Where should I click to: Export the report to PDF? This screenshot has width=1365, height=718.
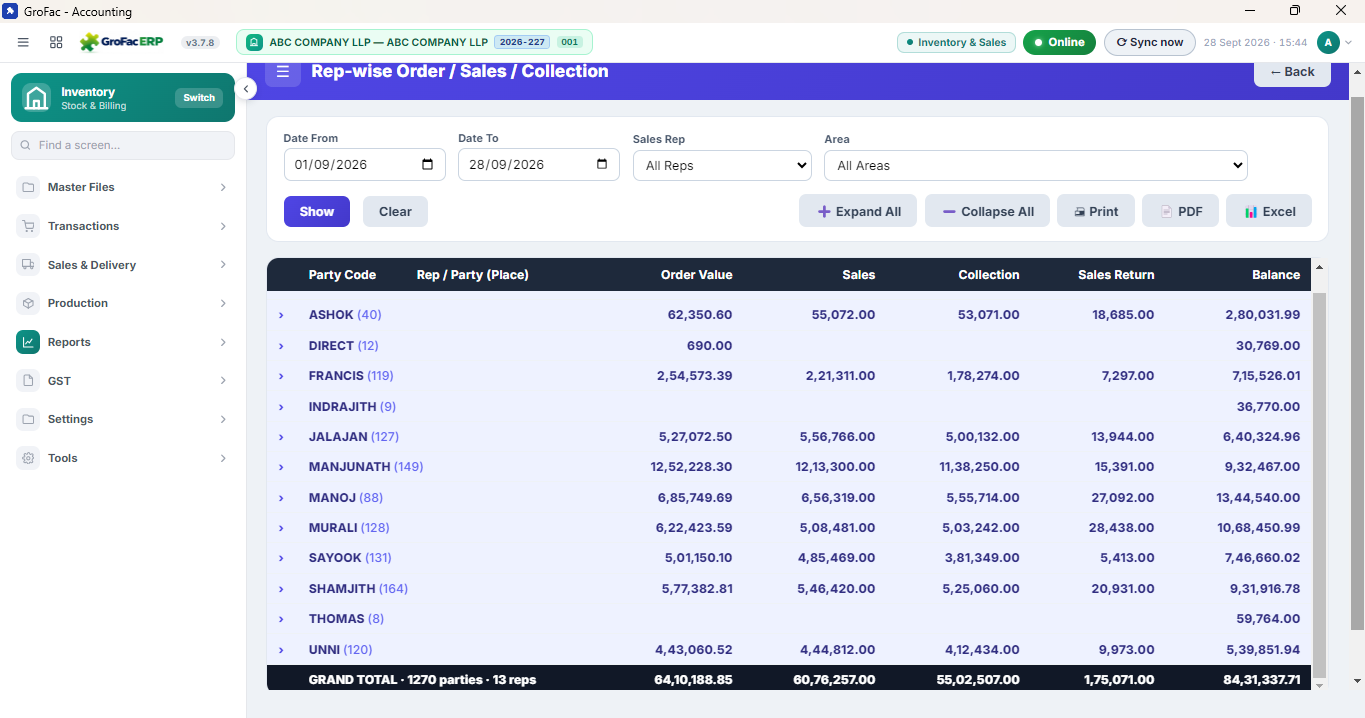pyautogui.click(x=1180, y=211)
